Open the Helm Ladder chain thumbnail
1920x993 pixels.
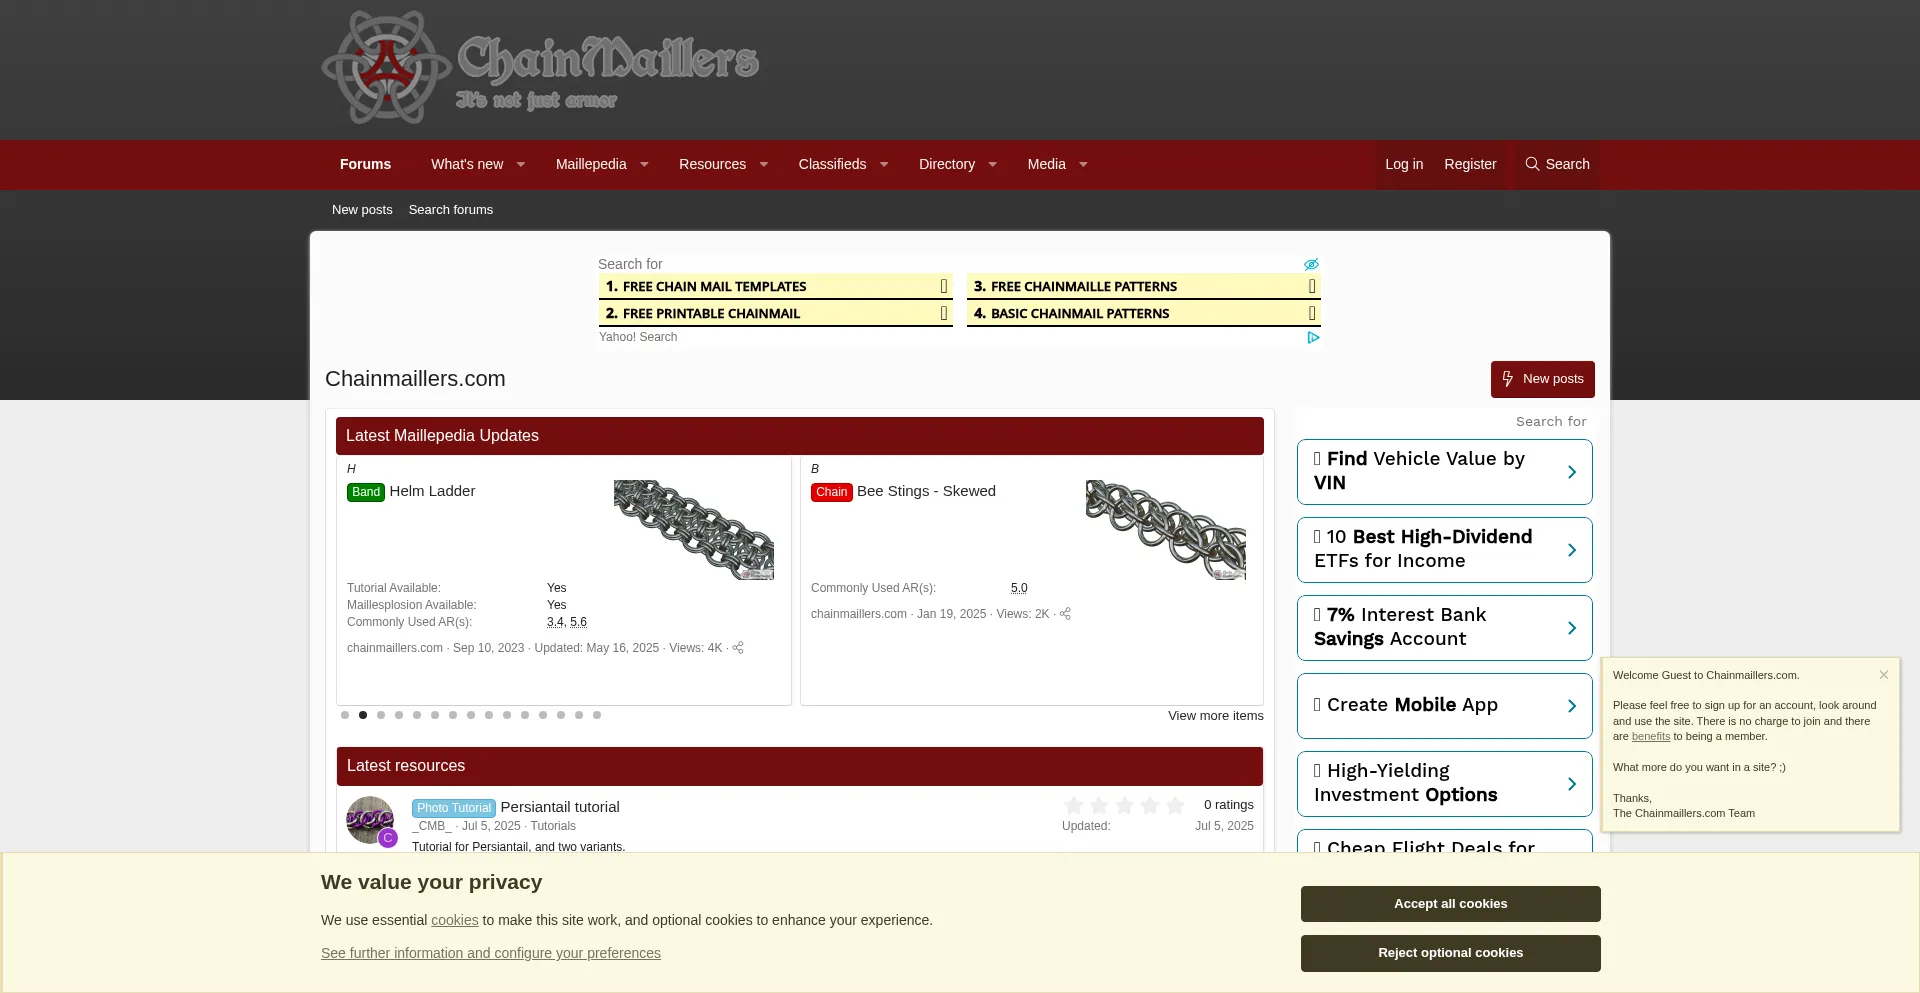point(693,529)
